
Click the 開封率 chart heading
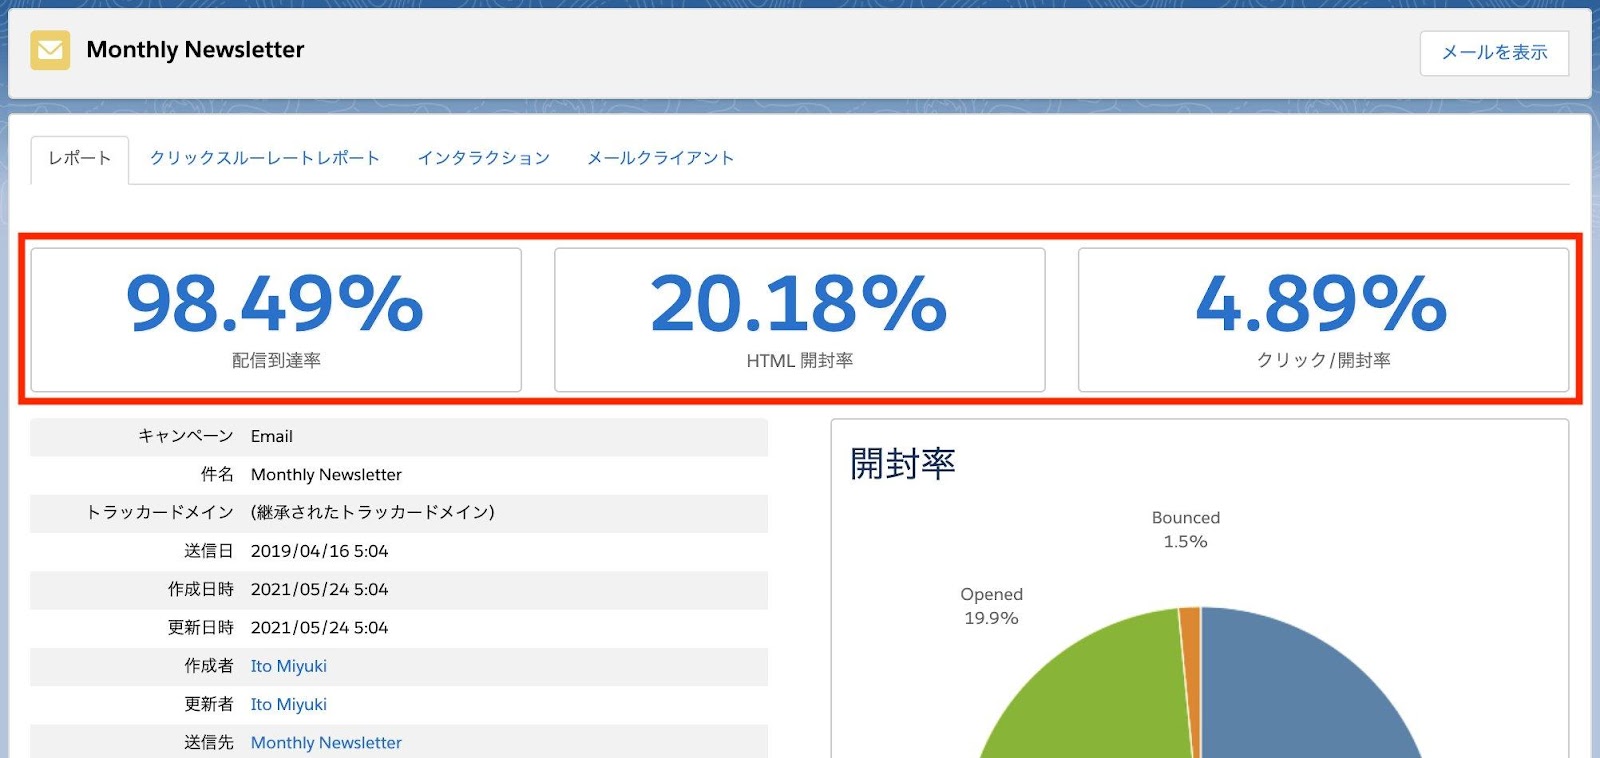coord(903,464)
